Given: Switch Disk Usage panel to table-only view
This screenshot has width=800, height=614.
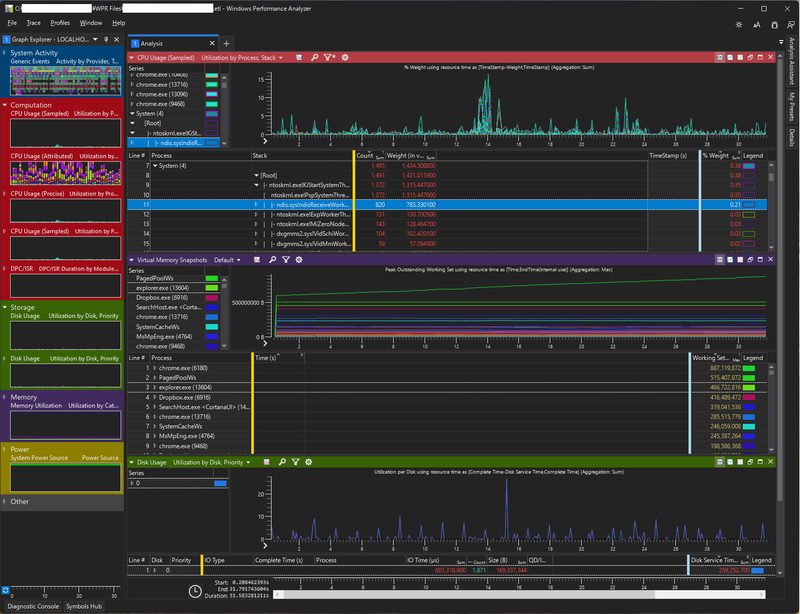Looking at the screenshot, I should click(x=740, y=462).
